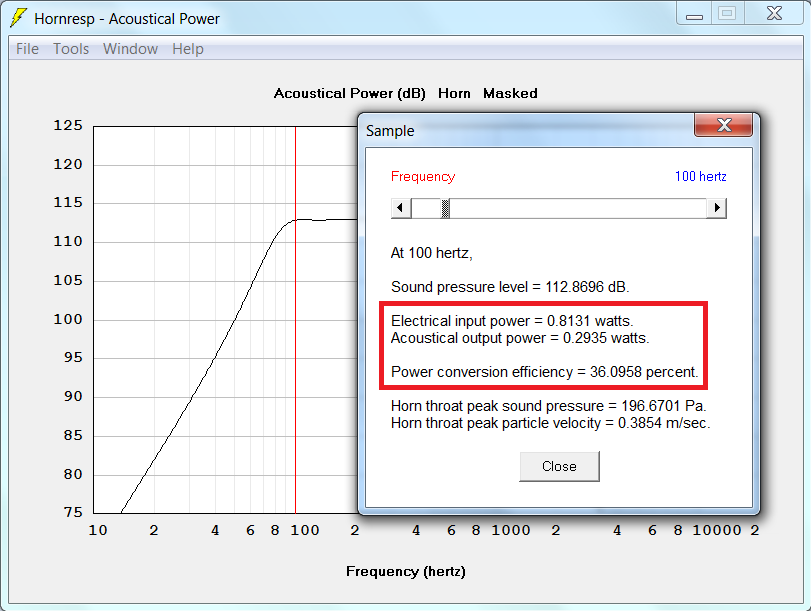This screenshot has height=611, width=811.
Task: Open the Tools menu
Action: tap(71, 49)
